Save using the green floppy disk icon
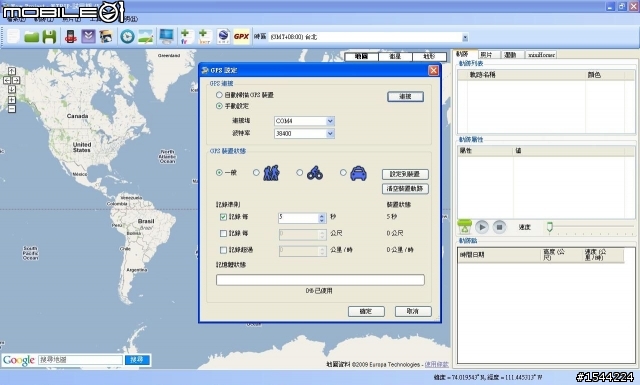Image resolution: width=640 pixels, height=385 pixels. [49, 37]
